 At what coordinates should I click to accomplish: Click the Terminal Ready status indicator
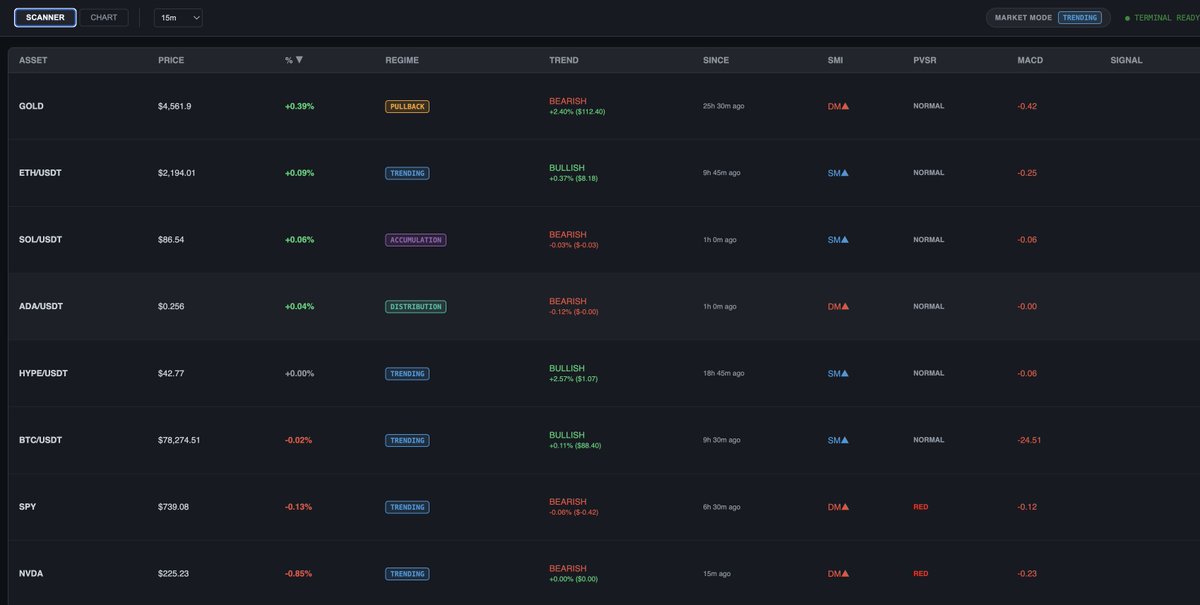(x=1162, y=18)
